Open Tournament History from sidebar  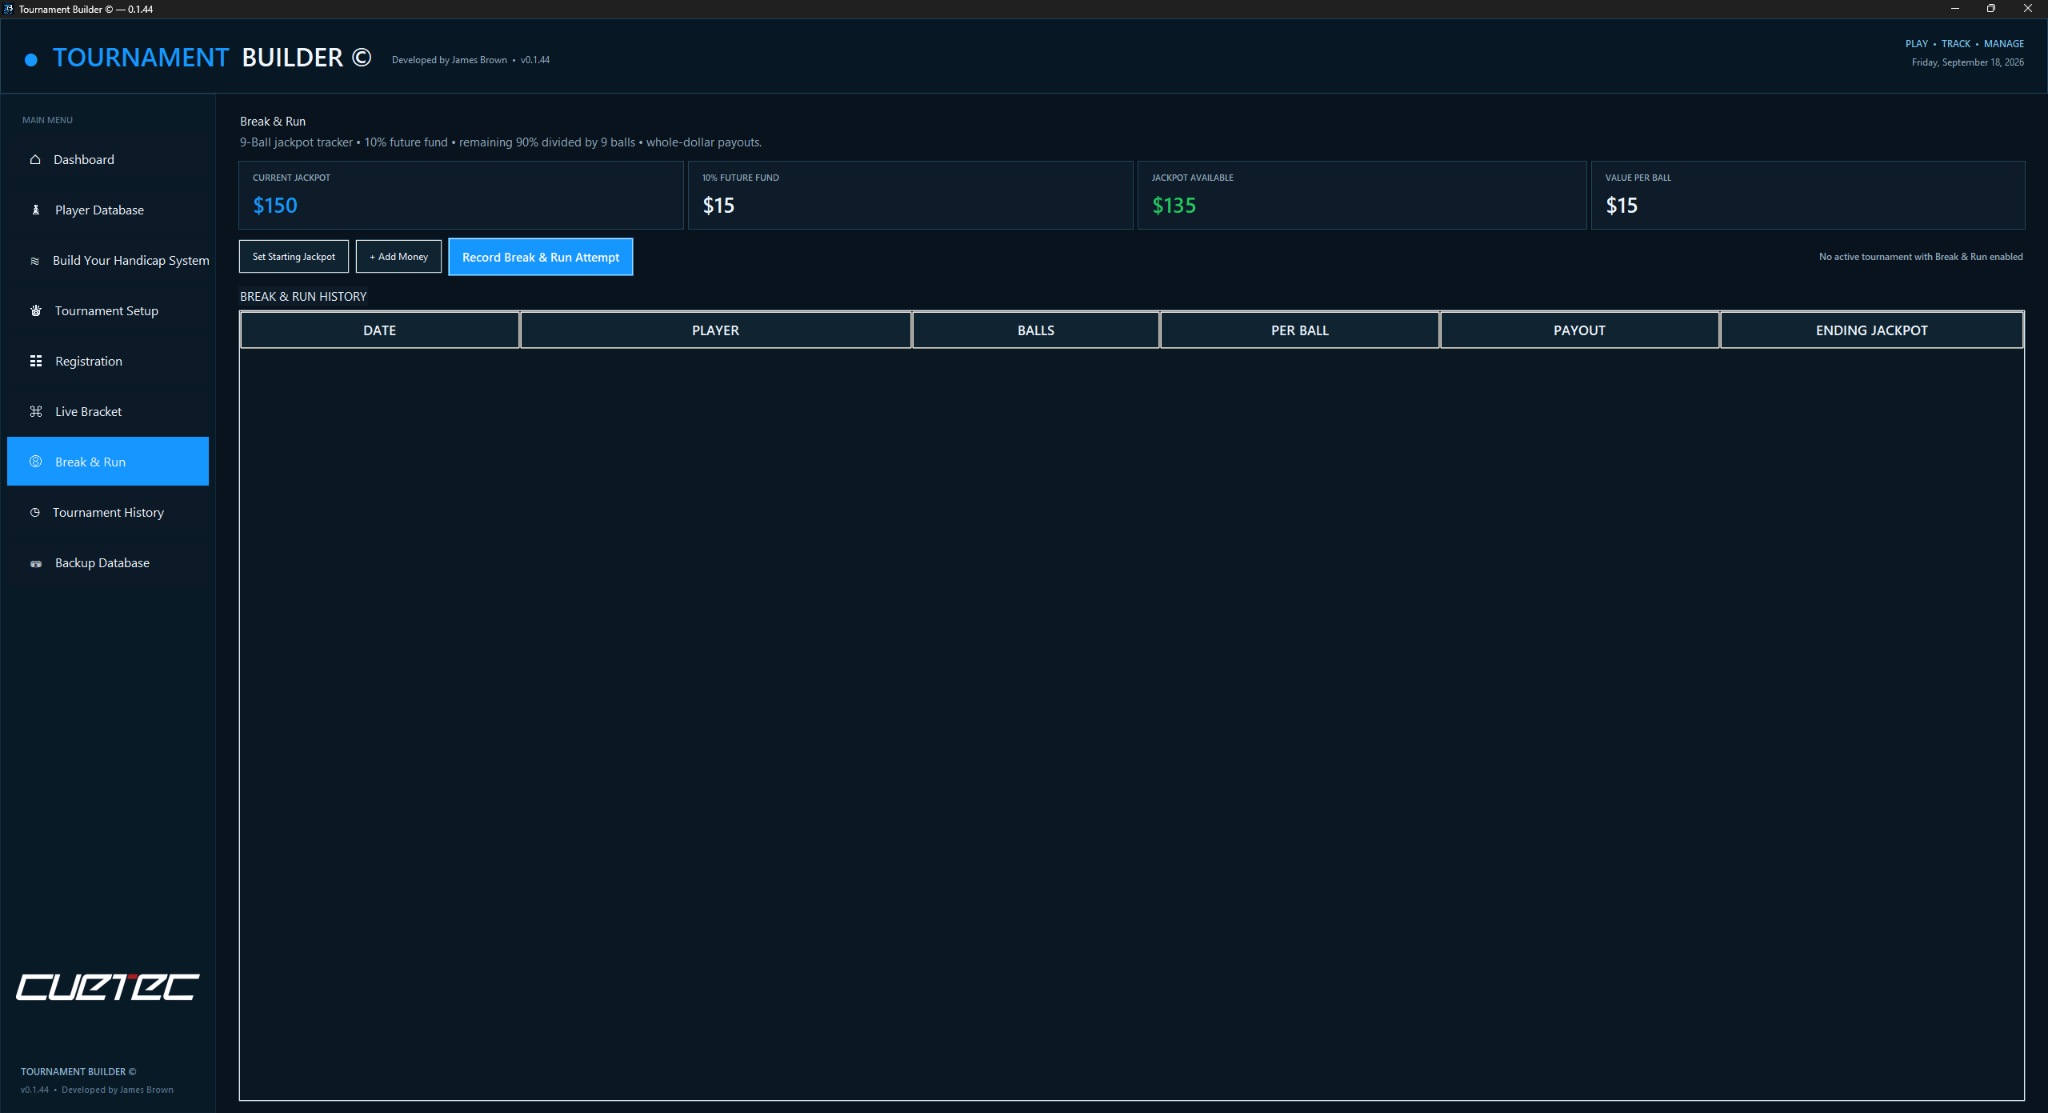point(108,513)
